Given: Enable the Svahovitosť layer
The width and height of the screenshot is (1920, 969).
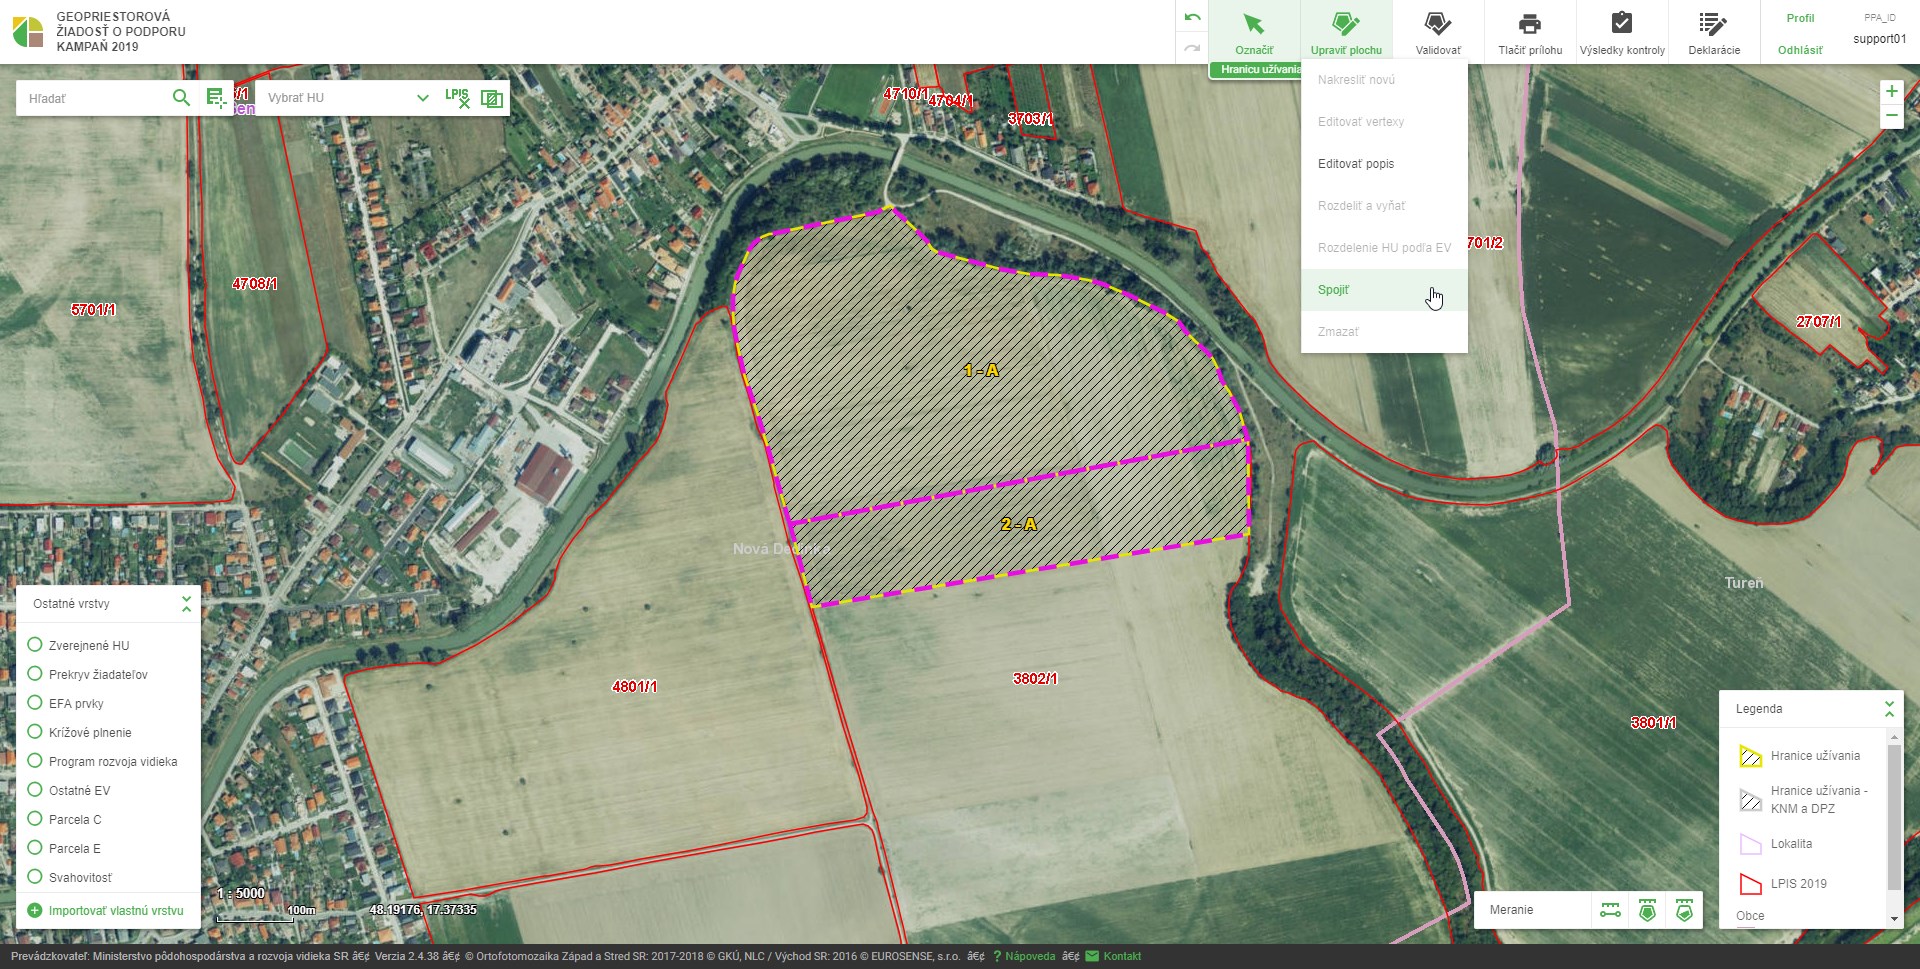Looking at the screenshot, I should pos(35,877).
